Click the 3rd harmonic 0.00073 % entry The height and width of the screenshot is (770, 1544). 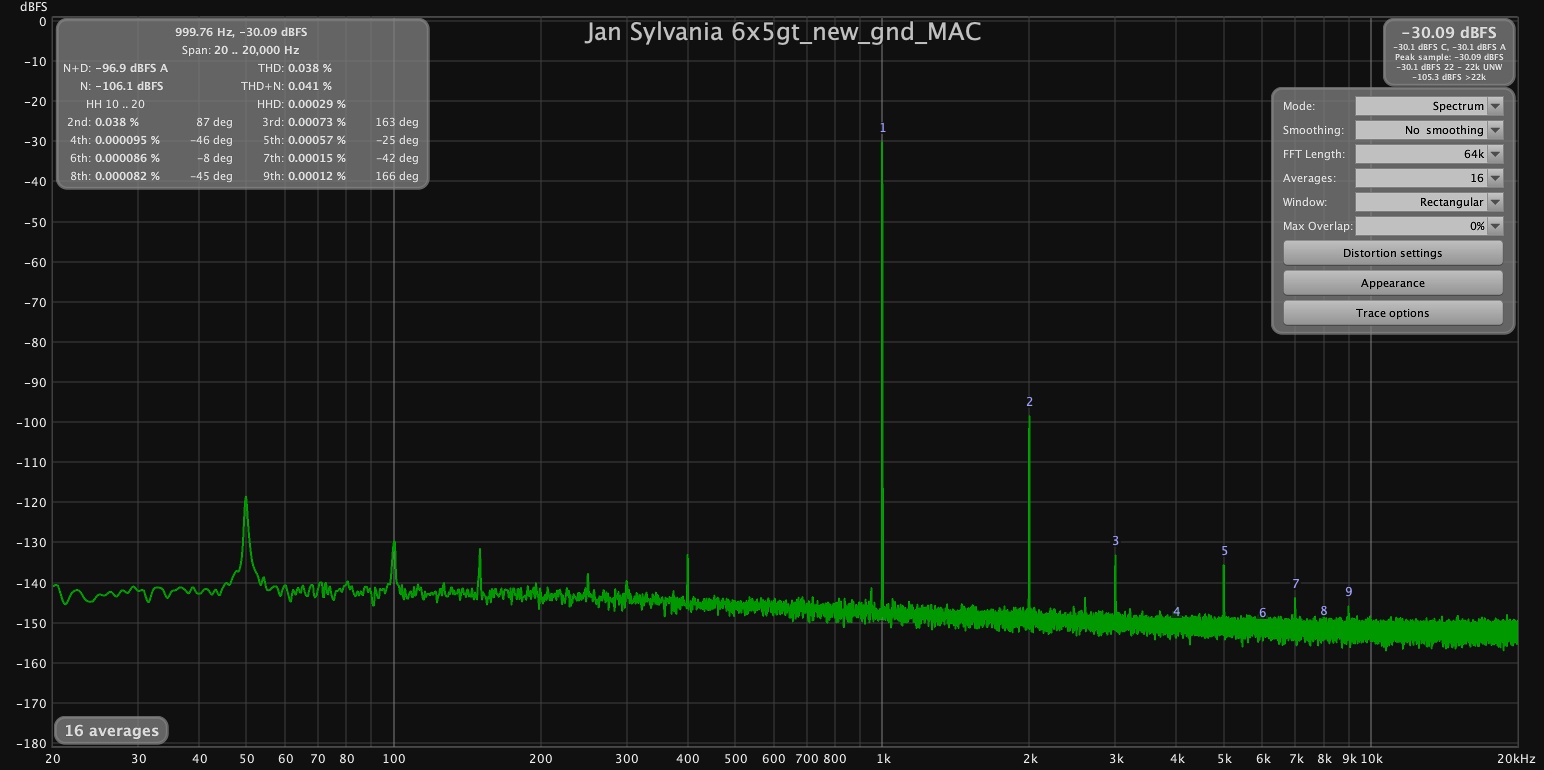tap(306, 122)
